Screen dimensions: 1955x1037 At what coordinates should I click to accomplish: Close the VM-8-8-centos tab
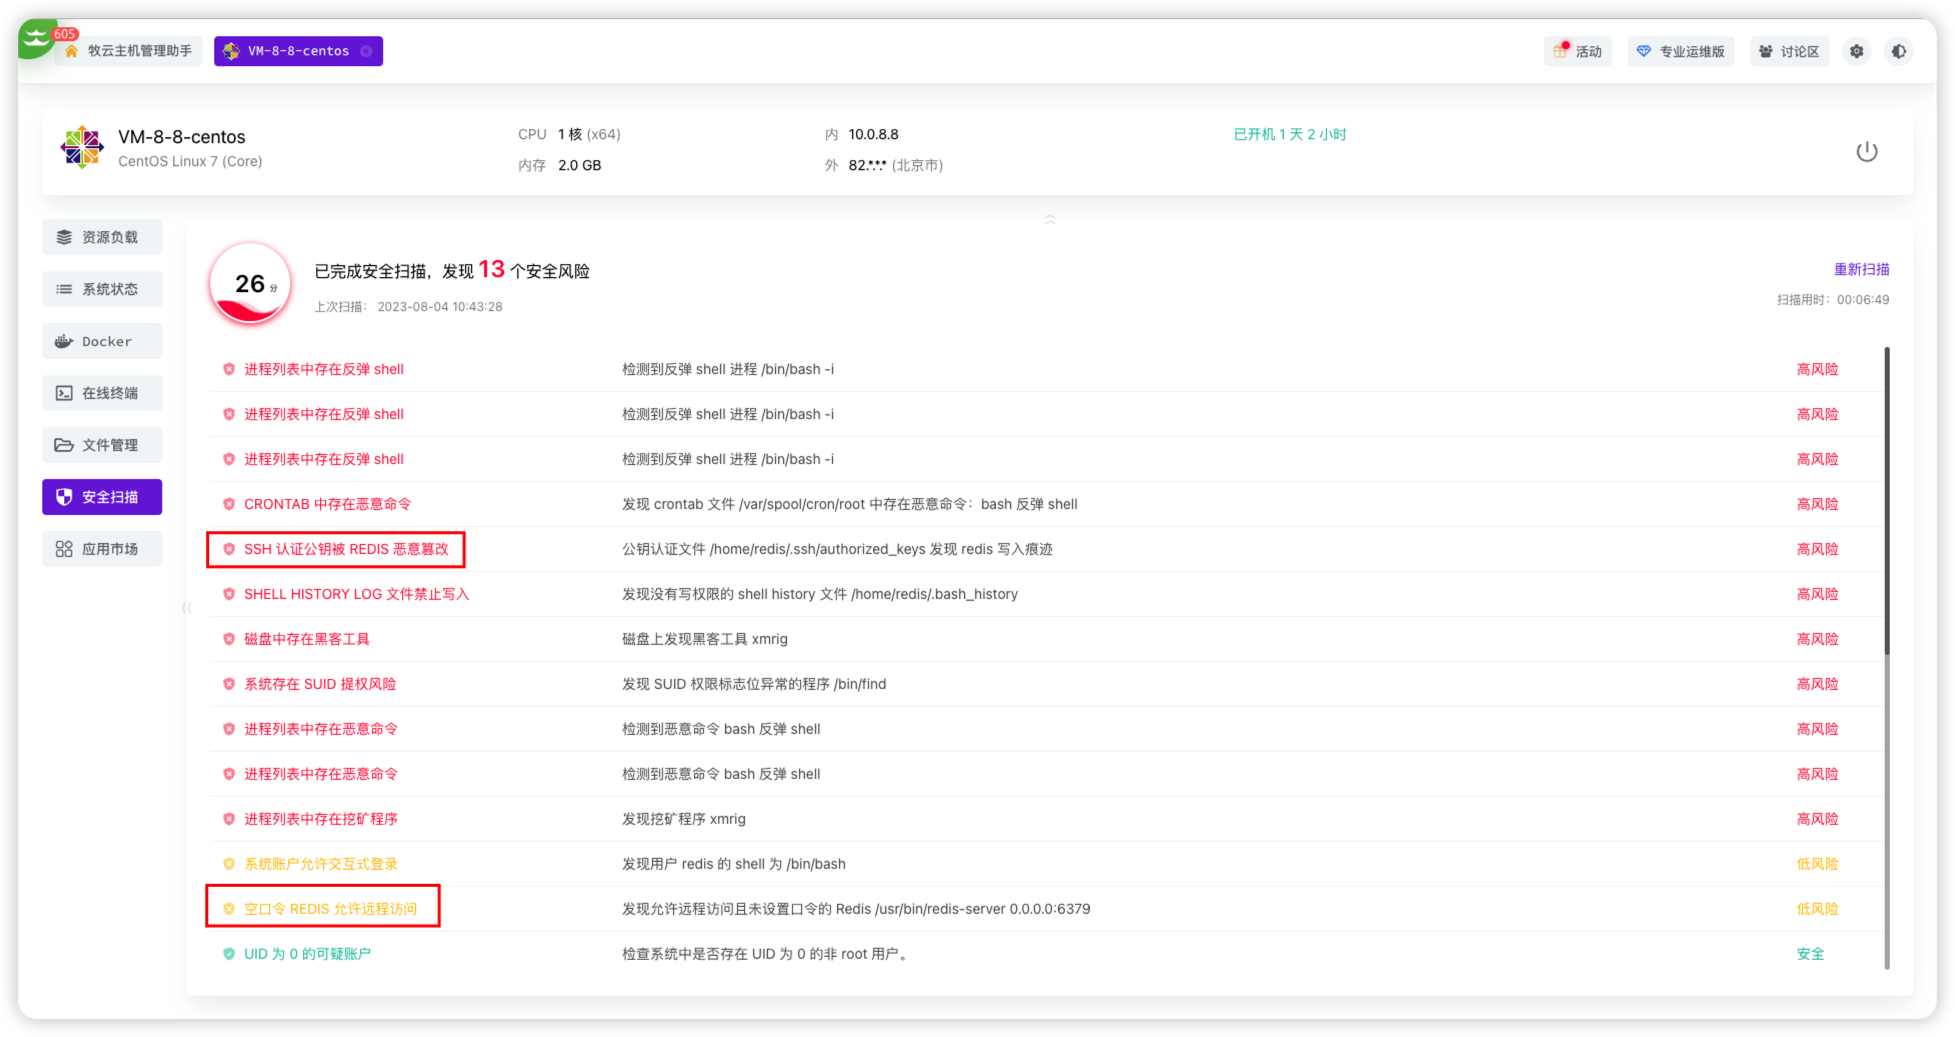(366, 51)
